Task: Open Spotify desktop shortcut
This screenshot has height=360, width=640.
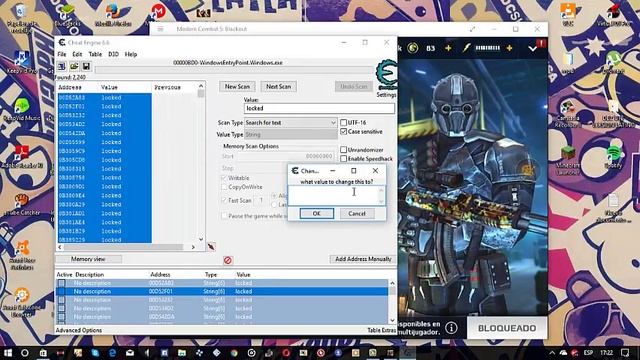Action: 613,157
